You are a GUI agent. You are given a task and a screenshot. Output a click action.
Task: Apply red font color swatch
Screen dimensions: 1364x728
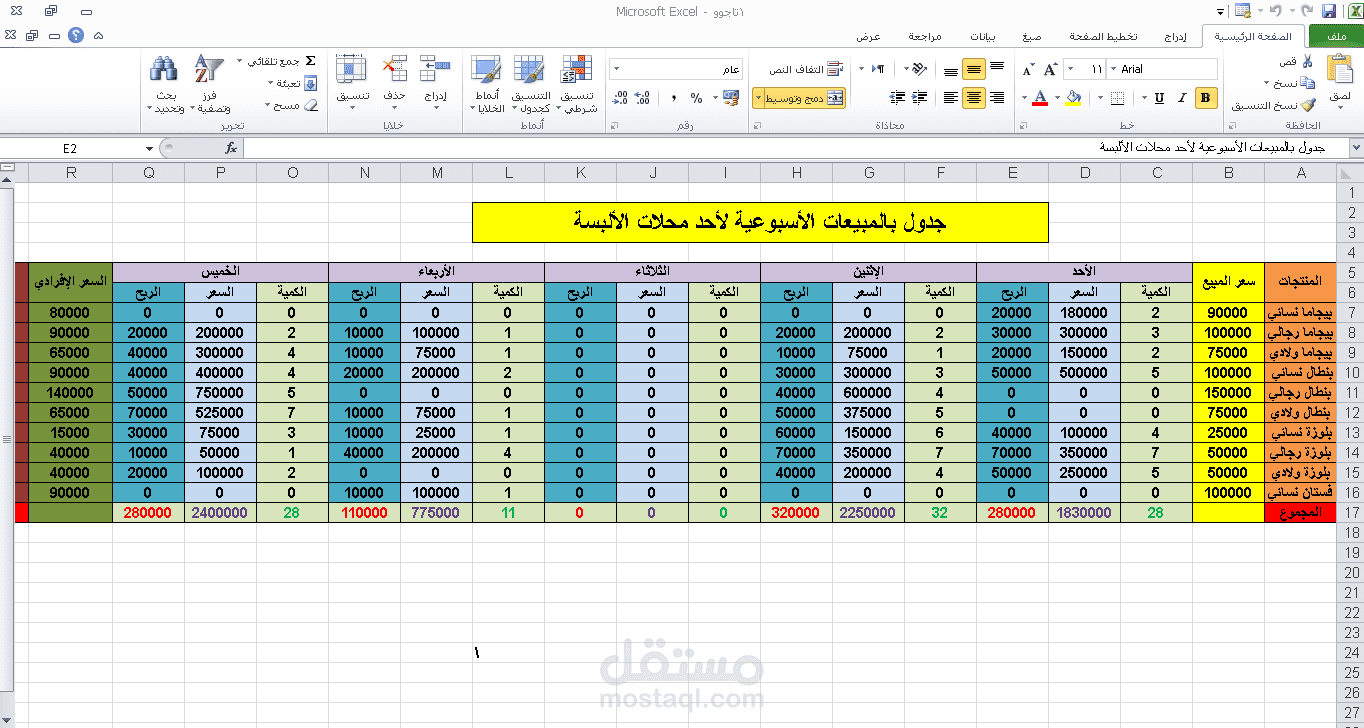click(x=1042, y=98)
